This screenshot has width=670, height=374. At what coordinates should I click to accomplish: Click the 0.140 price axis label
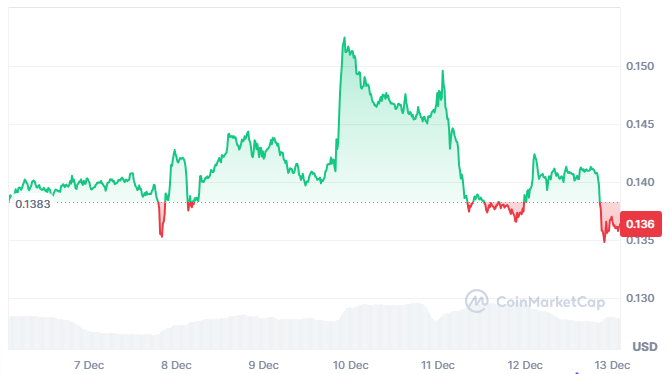pyautogui.click(x=640, y=183)
